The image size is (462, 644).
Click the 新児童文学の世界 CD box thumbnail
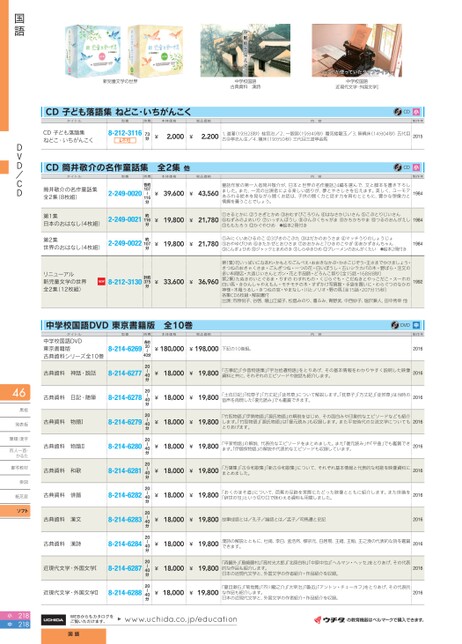click(x=124, y=51)
